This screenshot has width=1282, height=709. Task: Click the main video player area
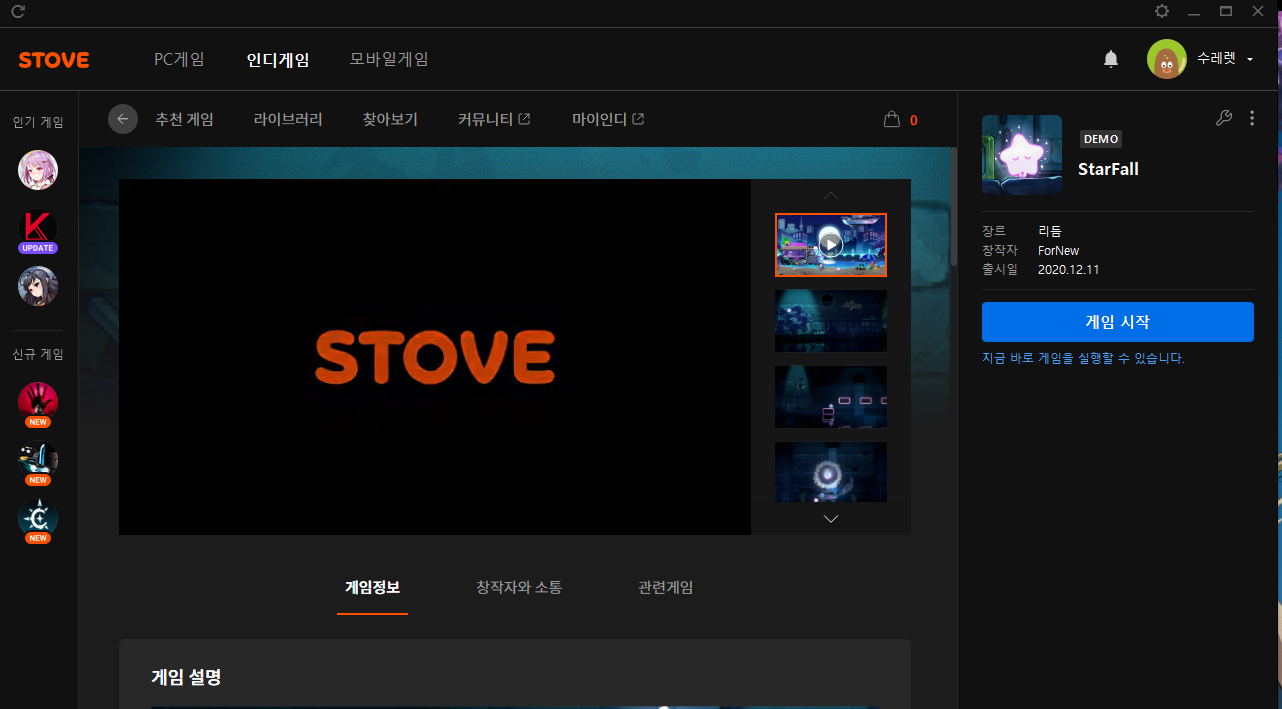[x=435, y=357]
